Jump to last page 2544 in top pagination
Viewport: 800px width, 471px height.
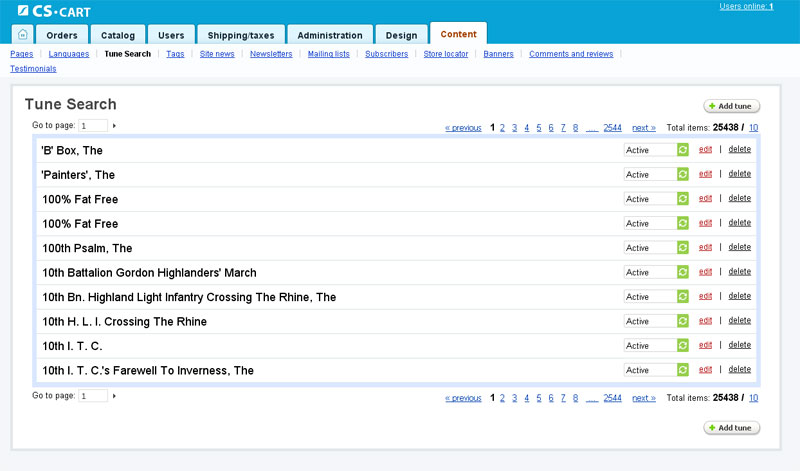click(612, 128)
